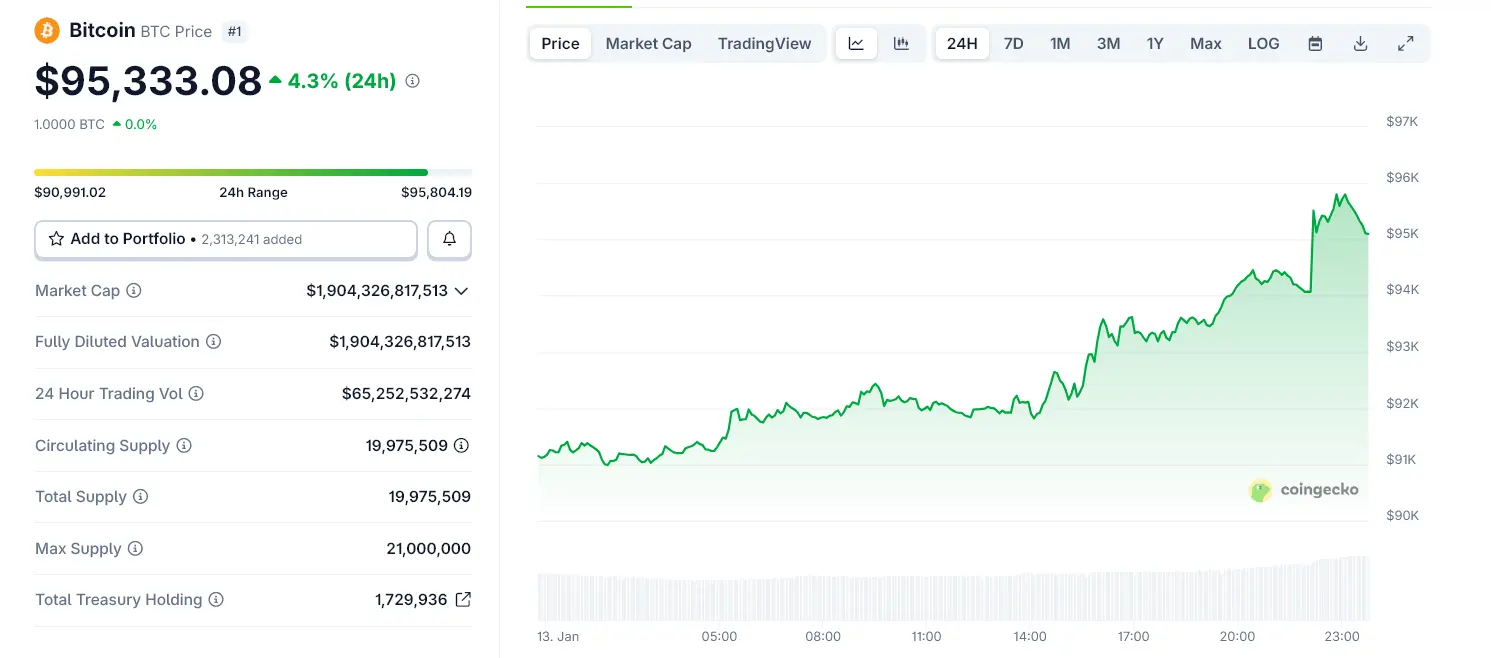Screen dimensions: 1491x658
Task: Open the Total Treasury Holding external link
Action: pyautogui.click(x=461, y=599)
